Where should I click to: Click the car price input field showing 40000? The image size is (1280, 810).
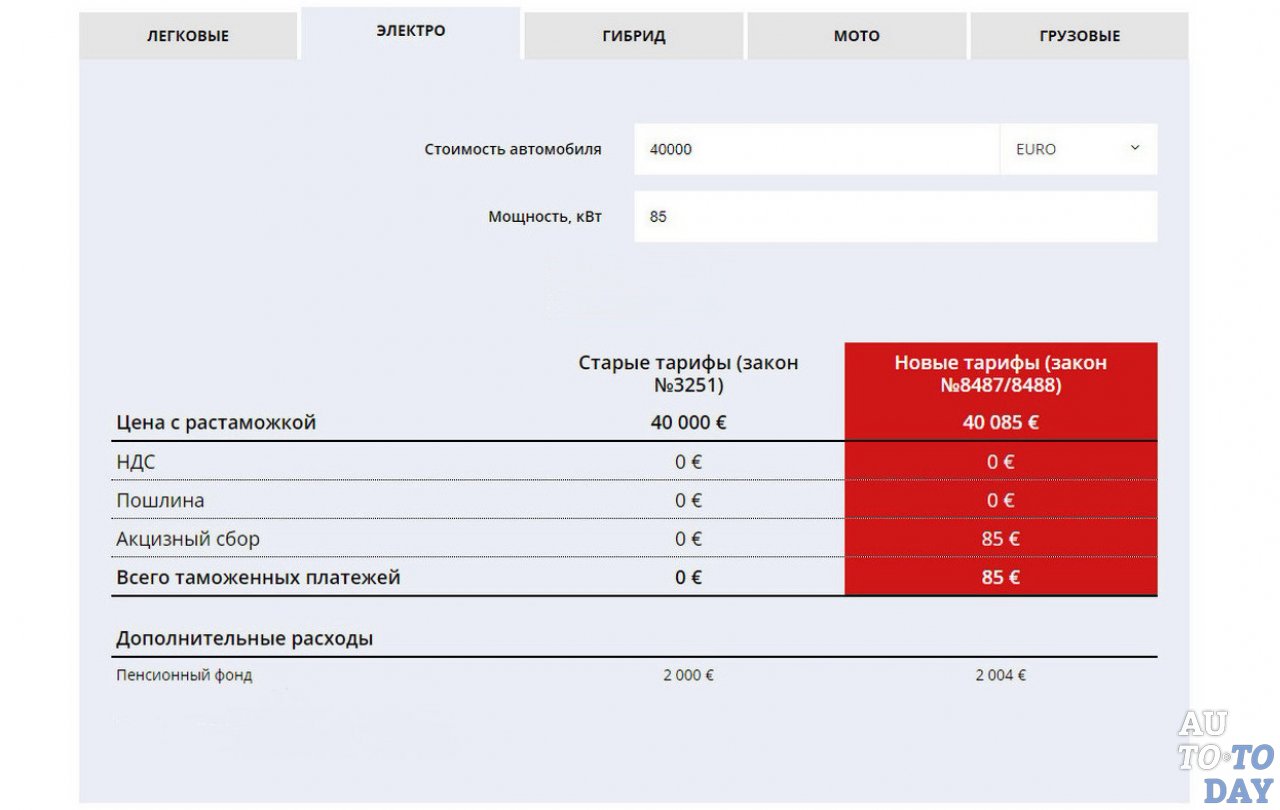(817, 149)
